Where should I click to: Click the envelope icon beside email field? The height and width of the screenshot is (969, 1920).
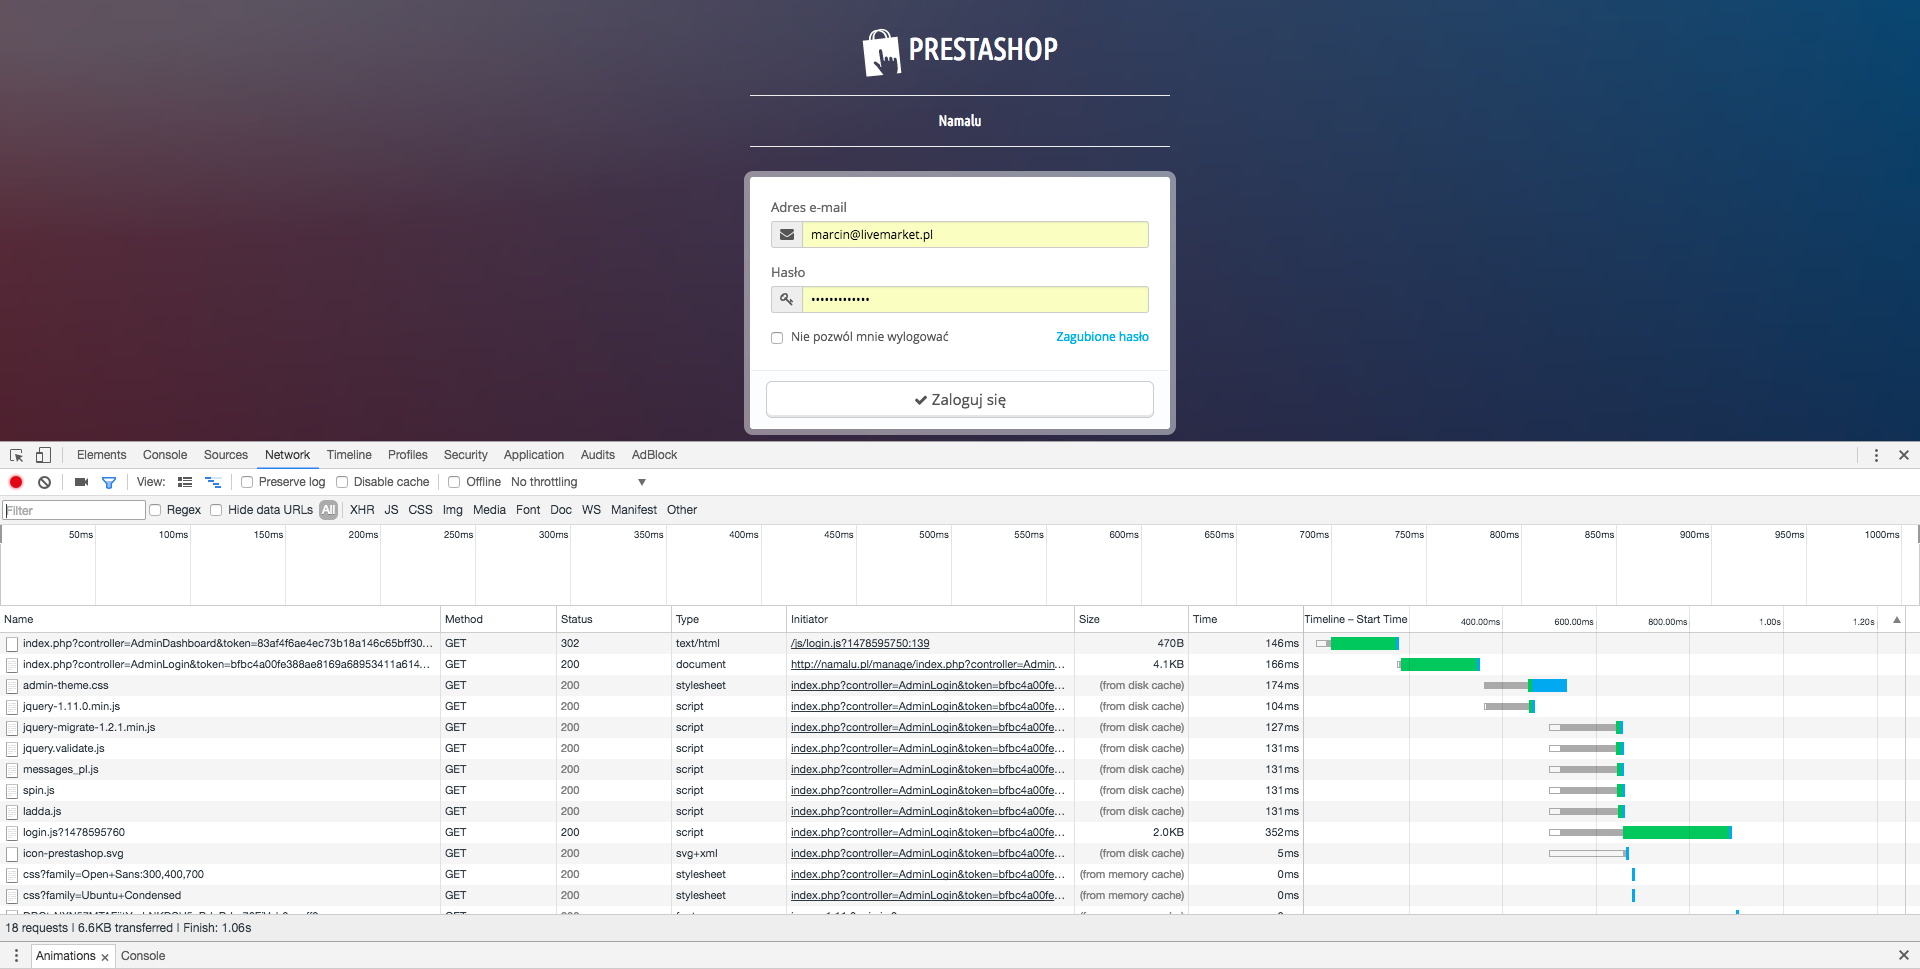click(x=787, y=235)
